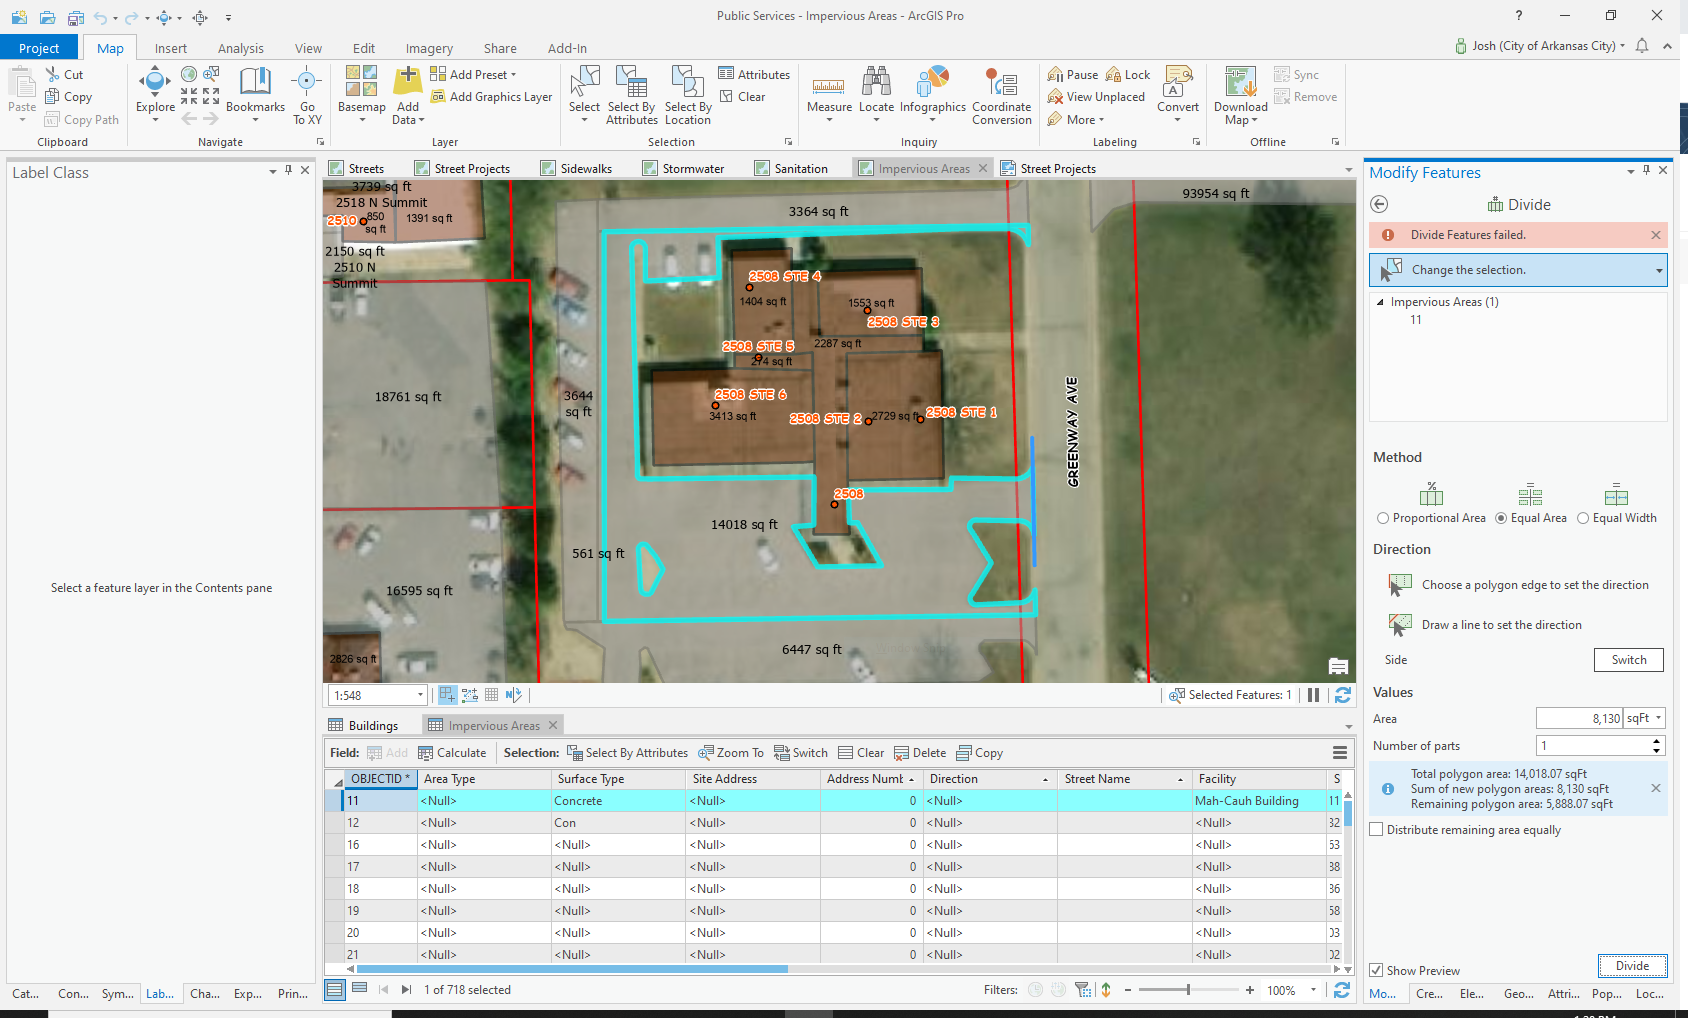Delete selected rows in table
Image resolution: width=1688 pixels, height=1018 pixels.
[x=920, y=753]
